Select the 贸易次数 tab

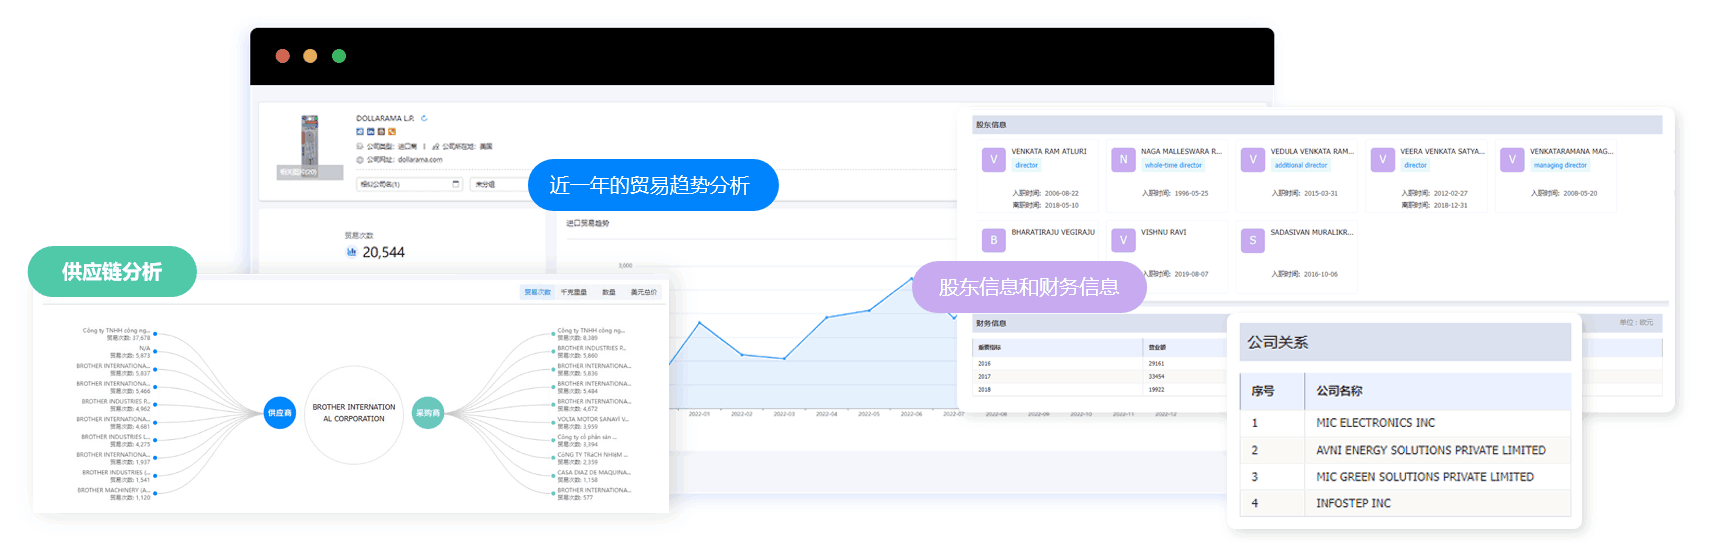(x=537, y=292)
